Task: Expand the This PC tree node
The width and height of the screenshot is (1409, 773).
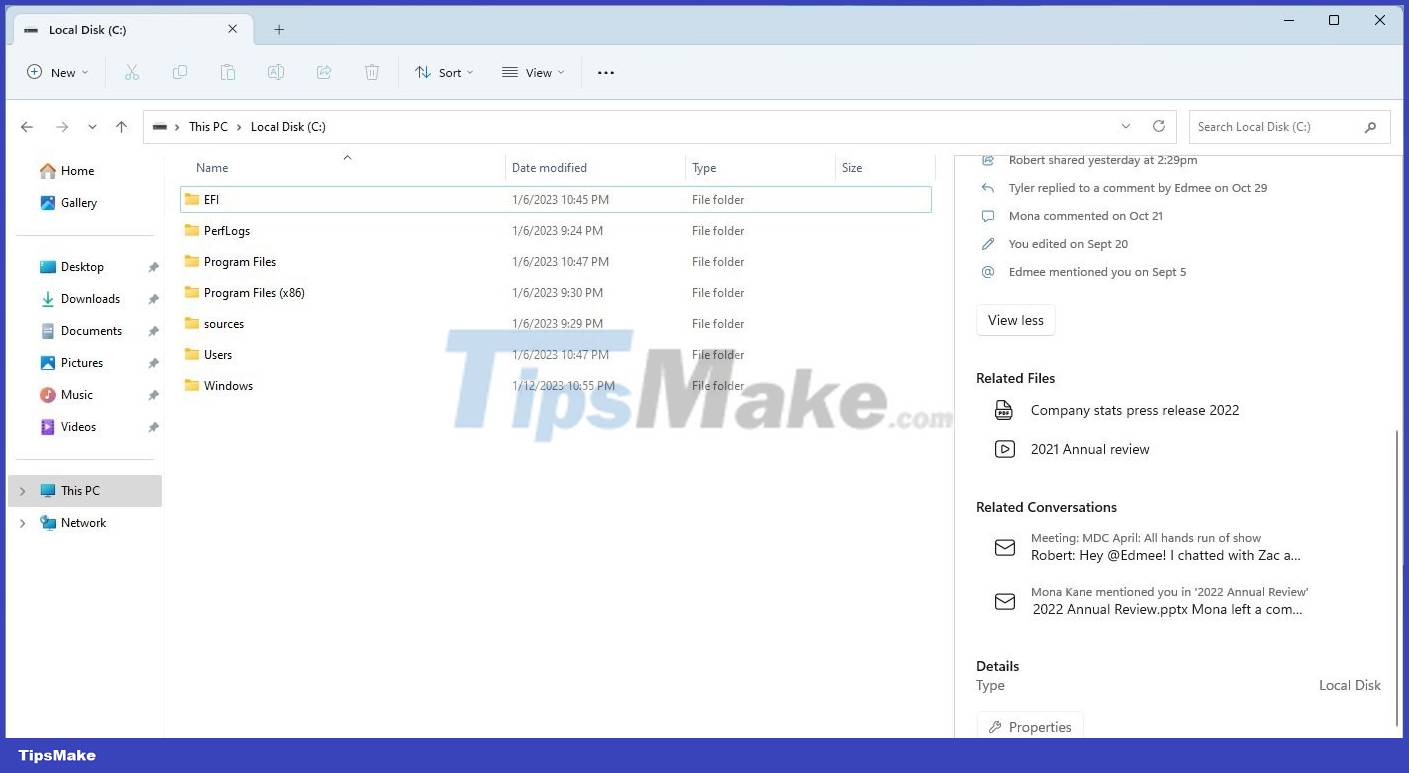Action: pos(22,490)
